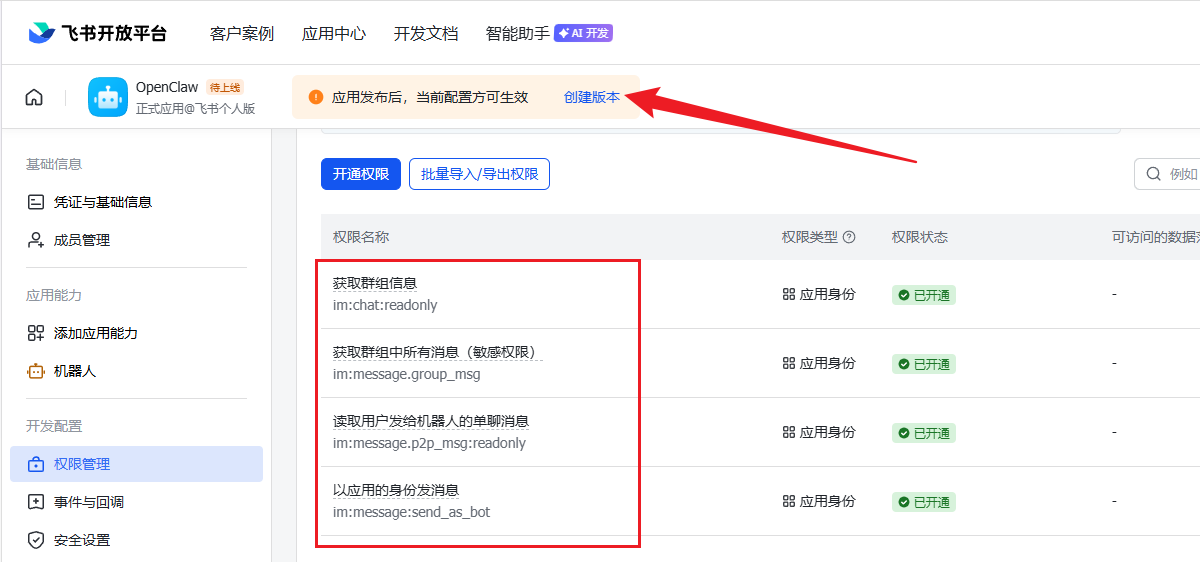This screenshot has width=1200, height=562.
Task: Open 智能助手 AI 开发 menu item
Action: [548, 33]
